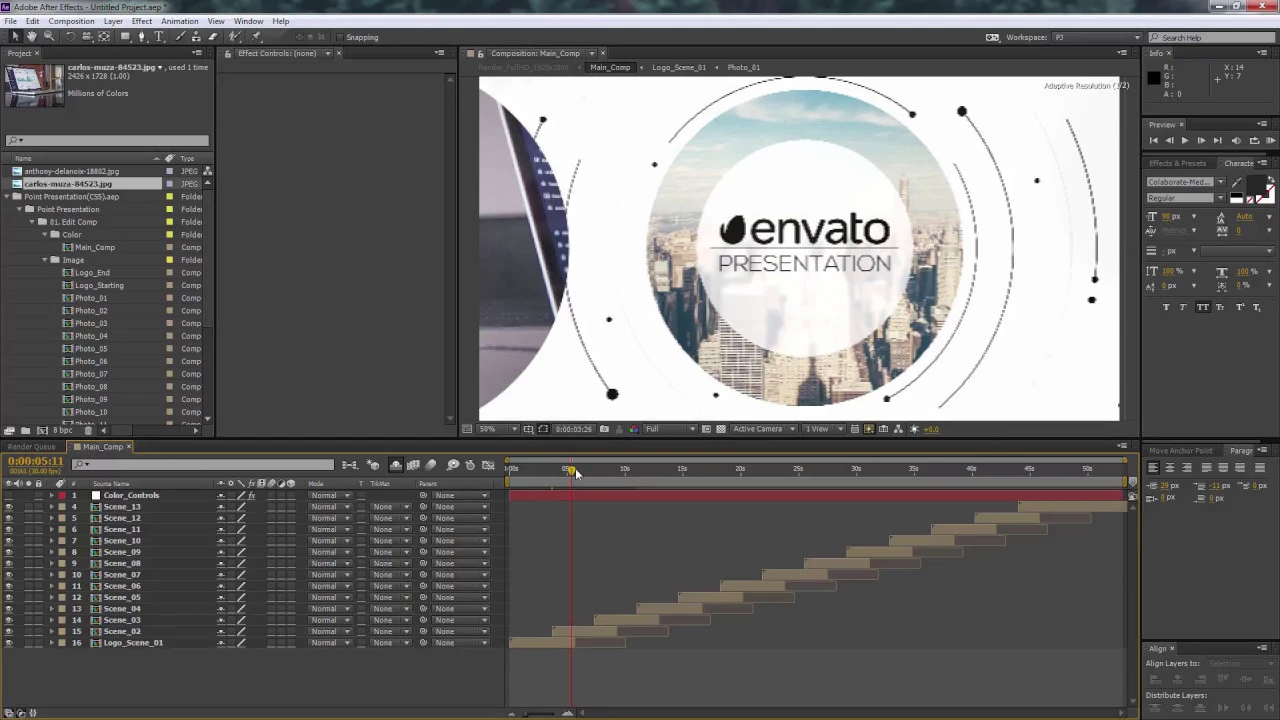This screenshot has width=1280, height=720.
Task: Select the Unified Camera tool
Action: 87,37
